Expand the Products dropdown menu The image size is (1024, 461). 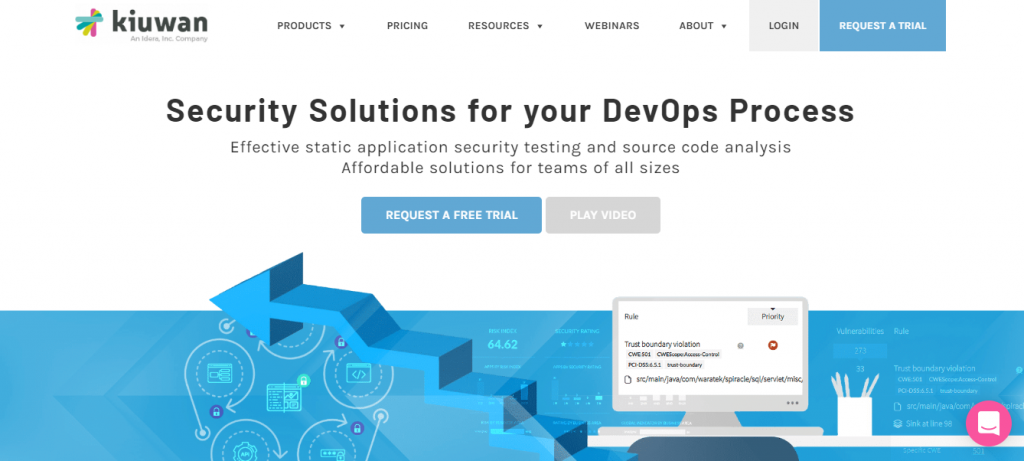coord(311,26)
